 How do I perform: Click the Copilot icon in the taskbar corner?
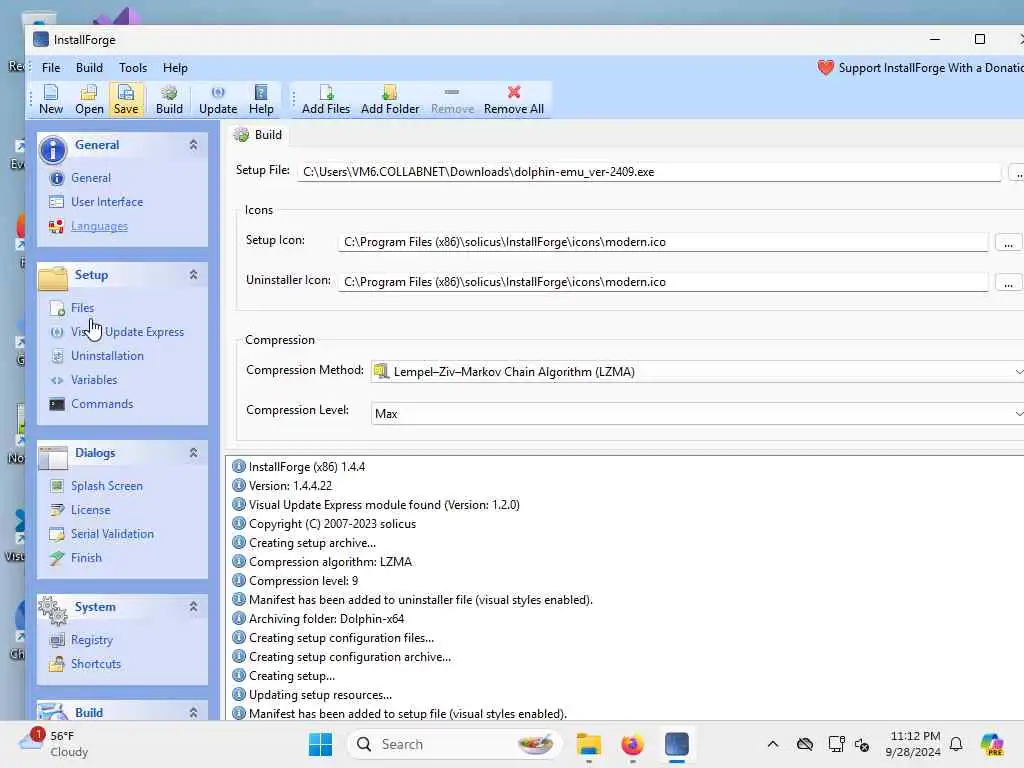pyautogui.click(x=992, y=744)
